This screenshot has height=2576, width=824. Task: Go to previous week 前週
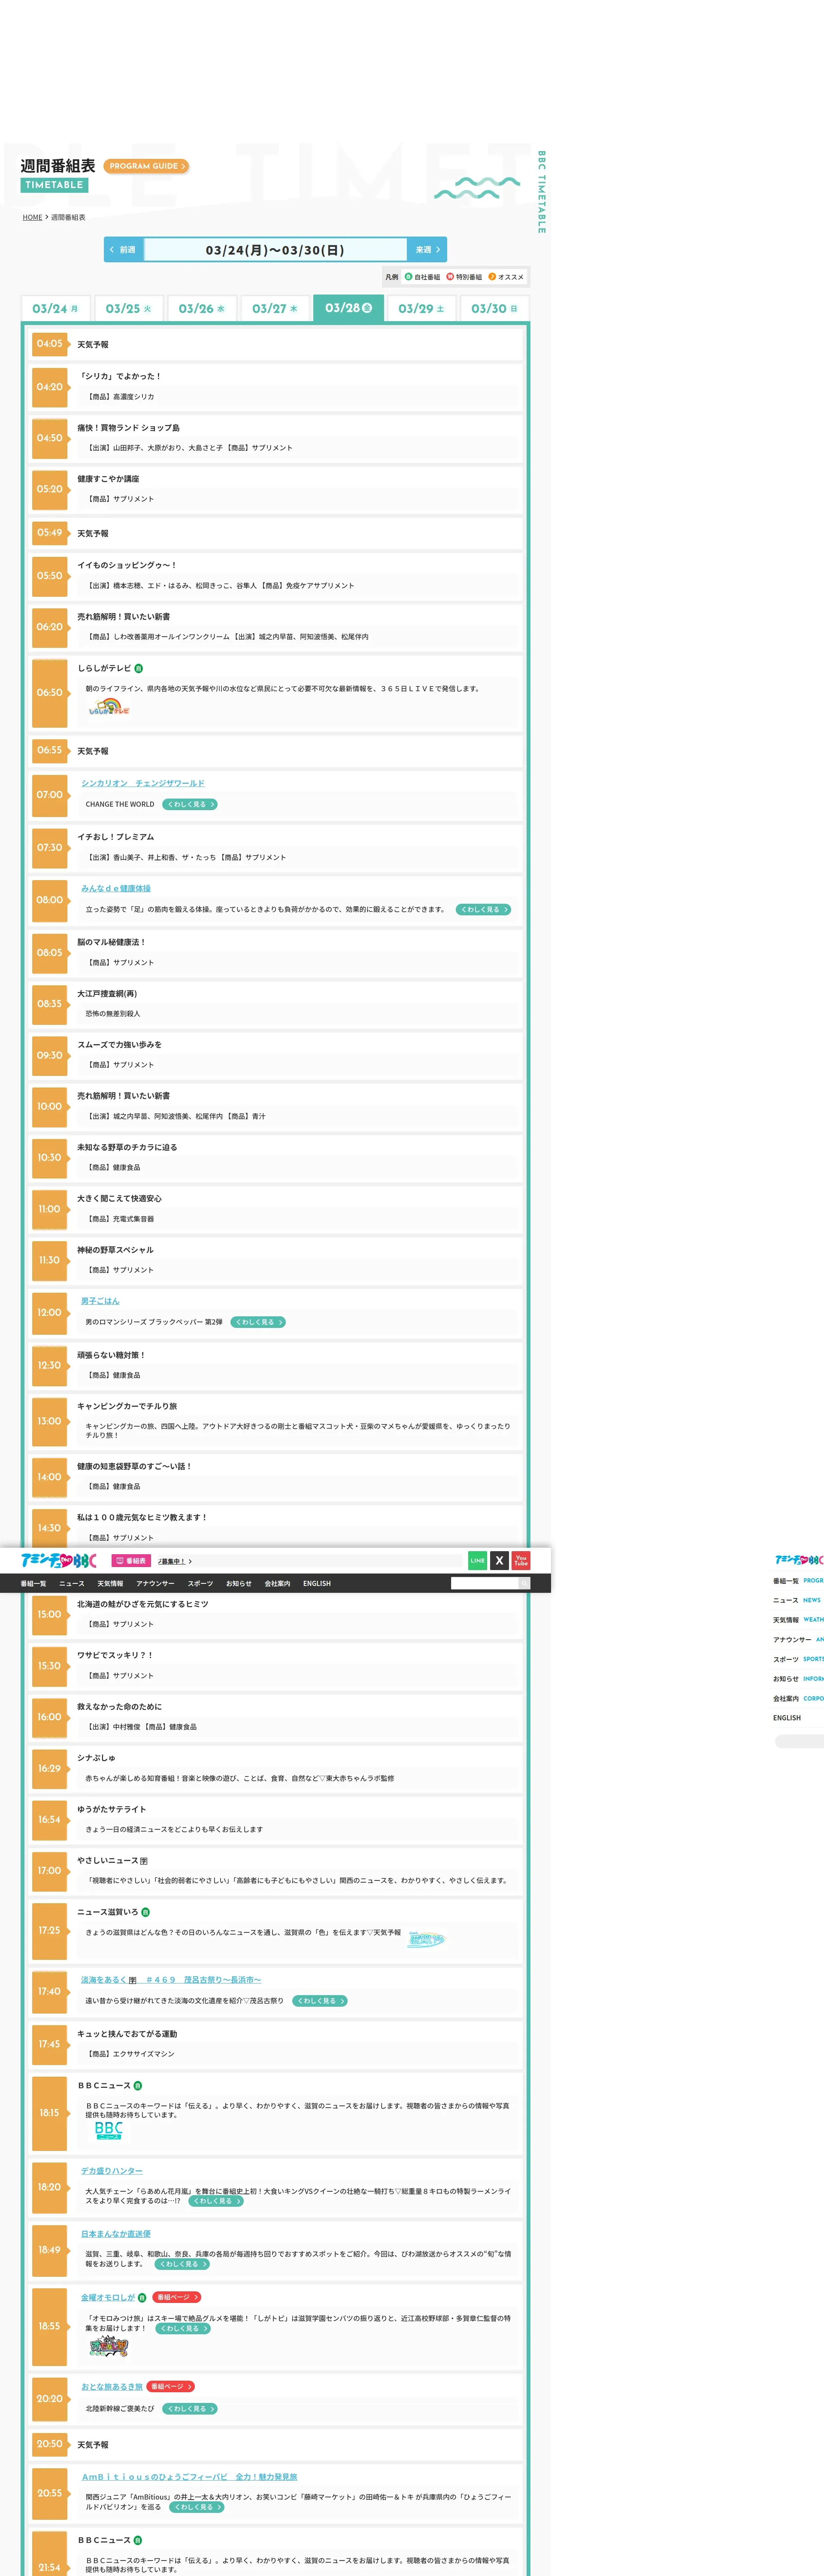point(123,250)
